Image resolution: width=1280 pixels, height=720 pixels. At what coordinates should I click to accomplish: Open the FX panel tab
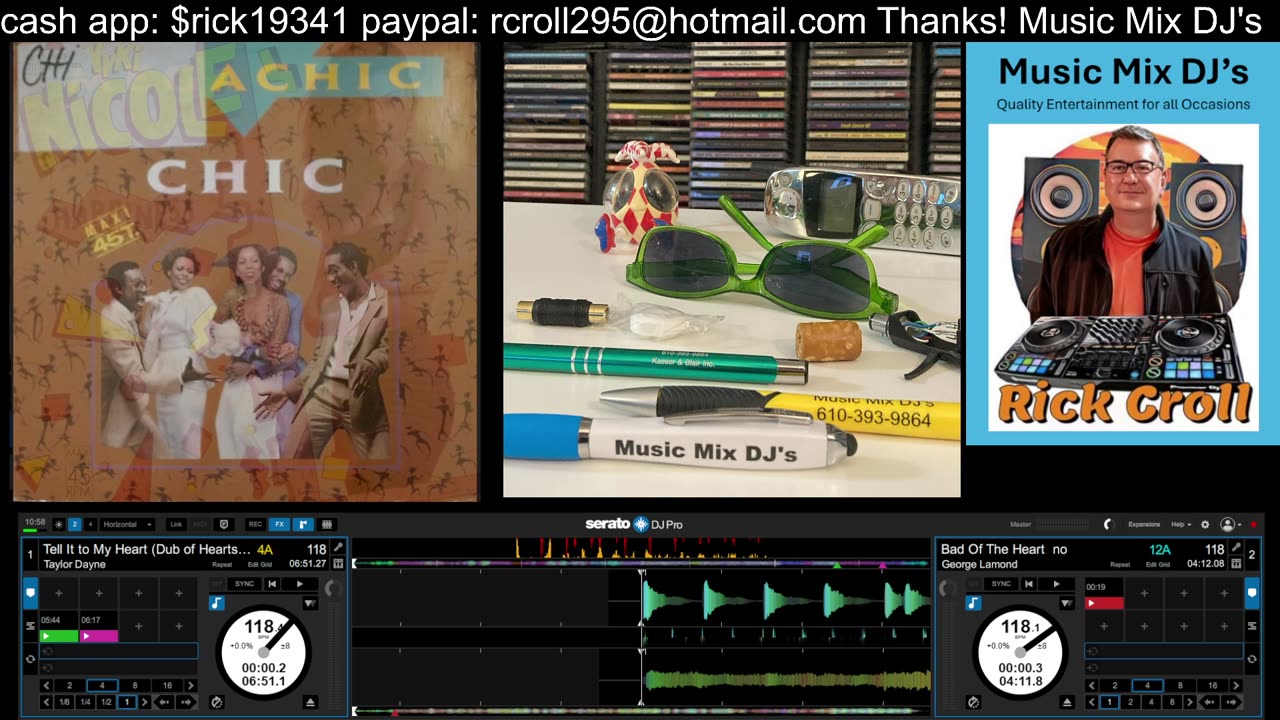(279, 524)
